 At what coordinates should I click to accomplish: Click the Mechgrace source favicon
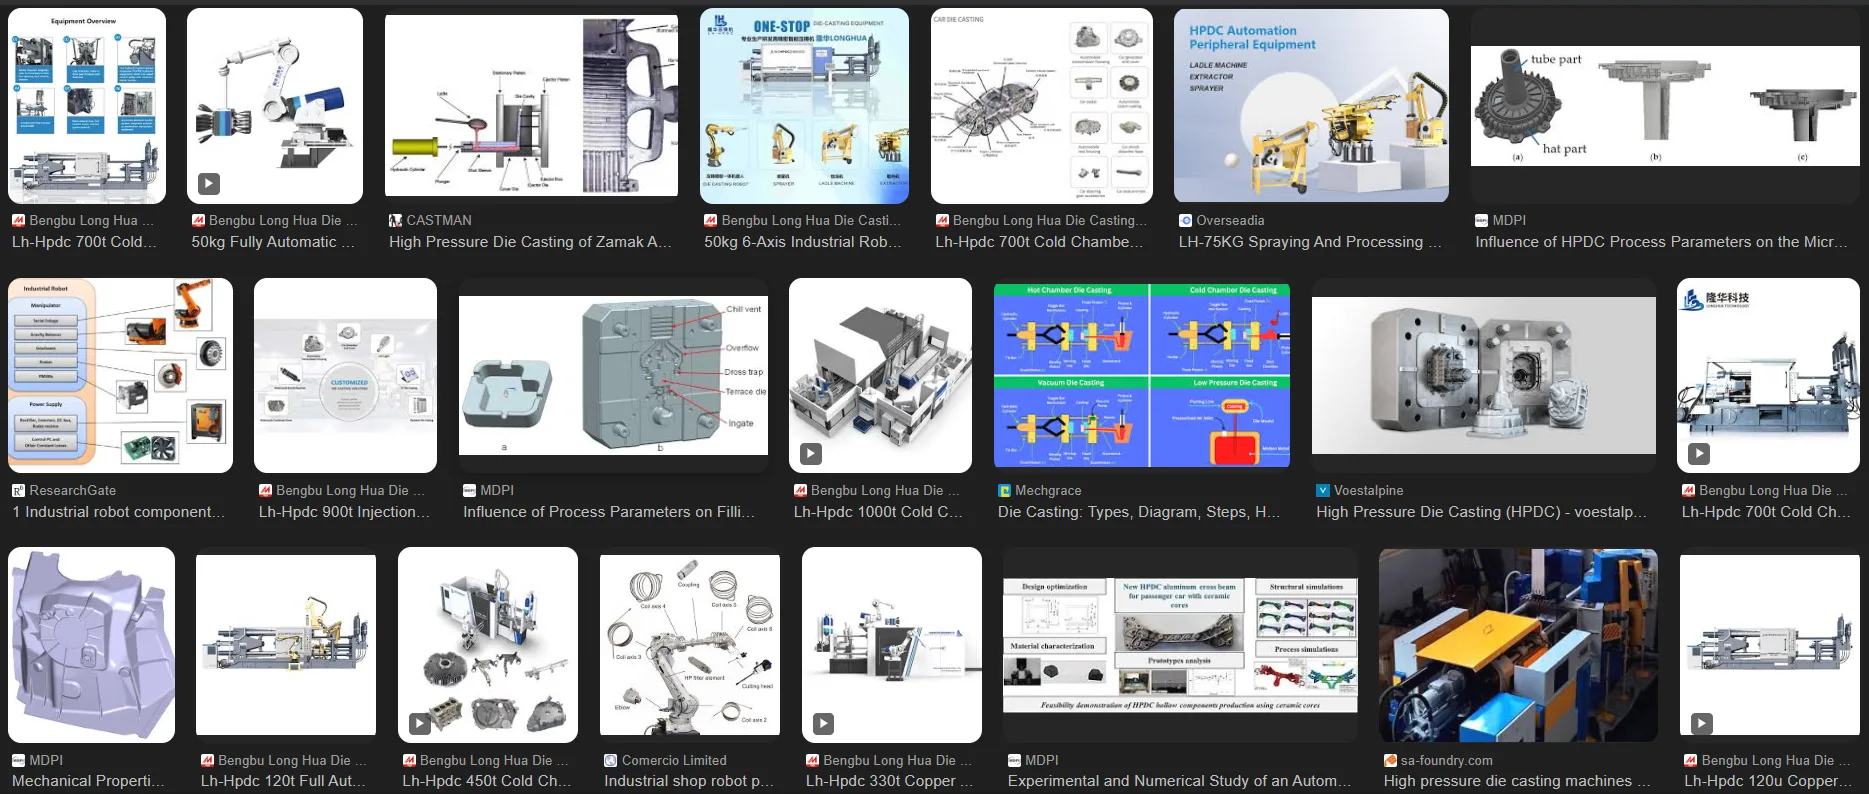(x=1004, y=491)
